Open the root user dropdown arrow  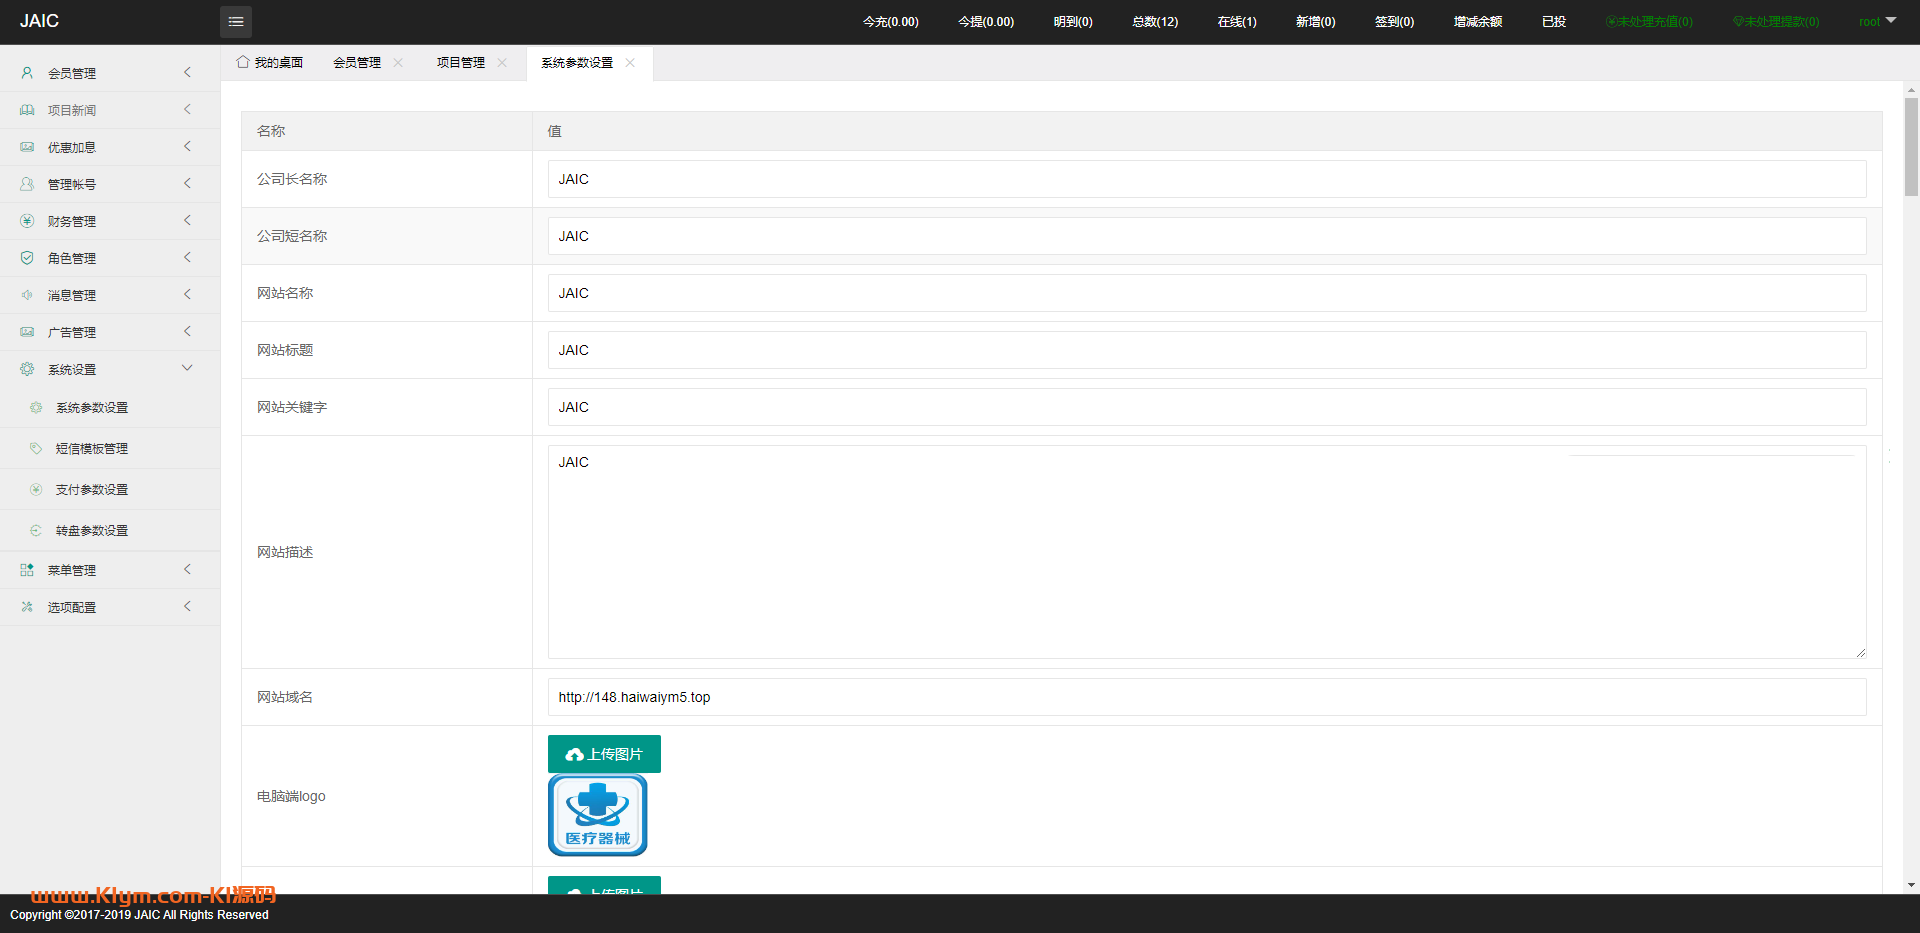tap(1890, 21)
